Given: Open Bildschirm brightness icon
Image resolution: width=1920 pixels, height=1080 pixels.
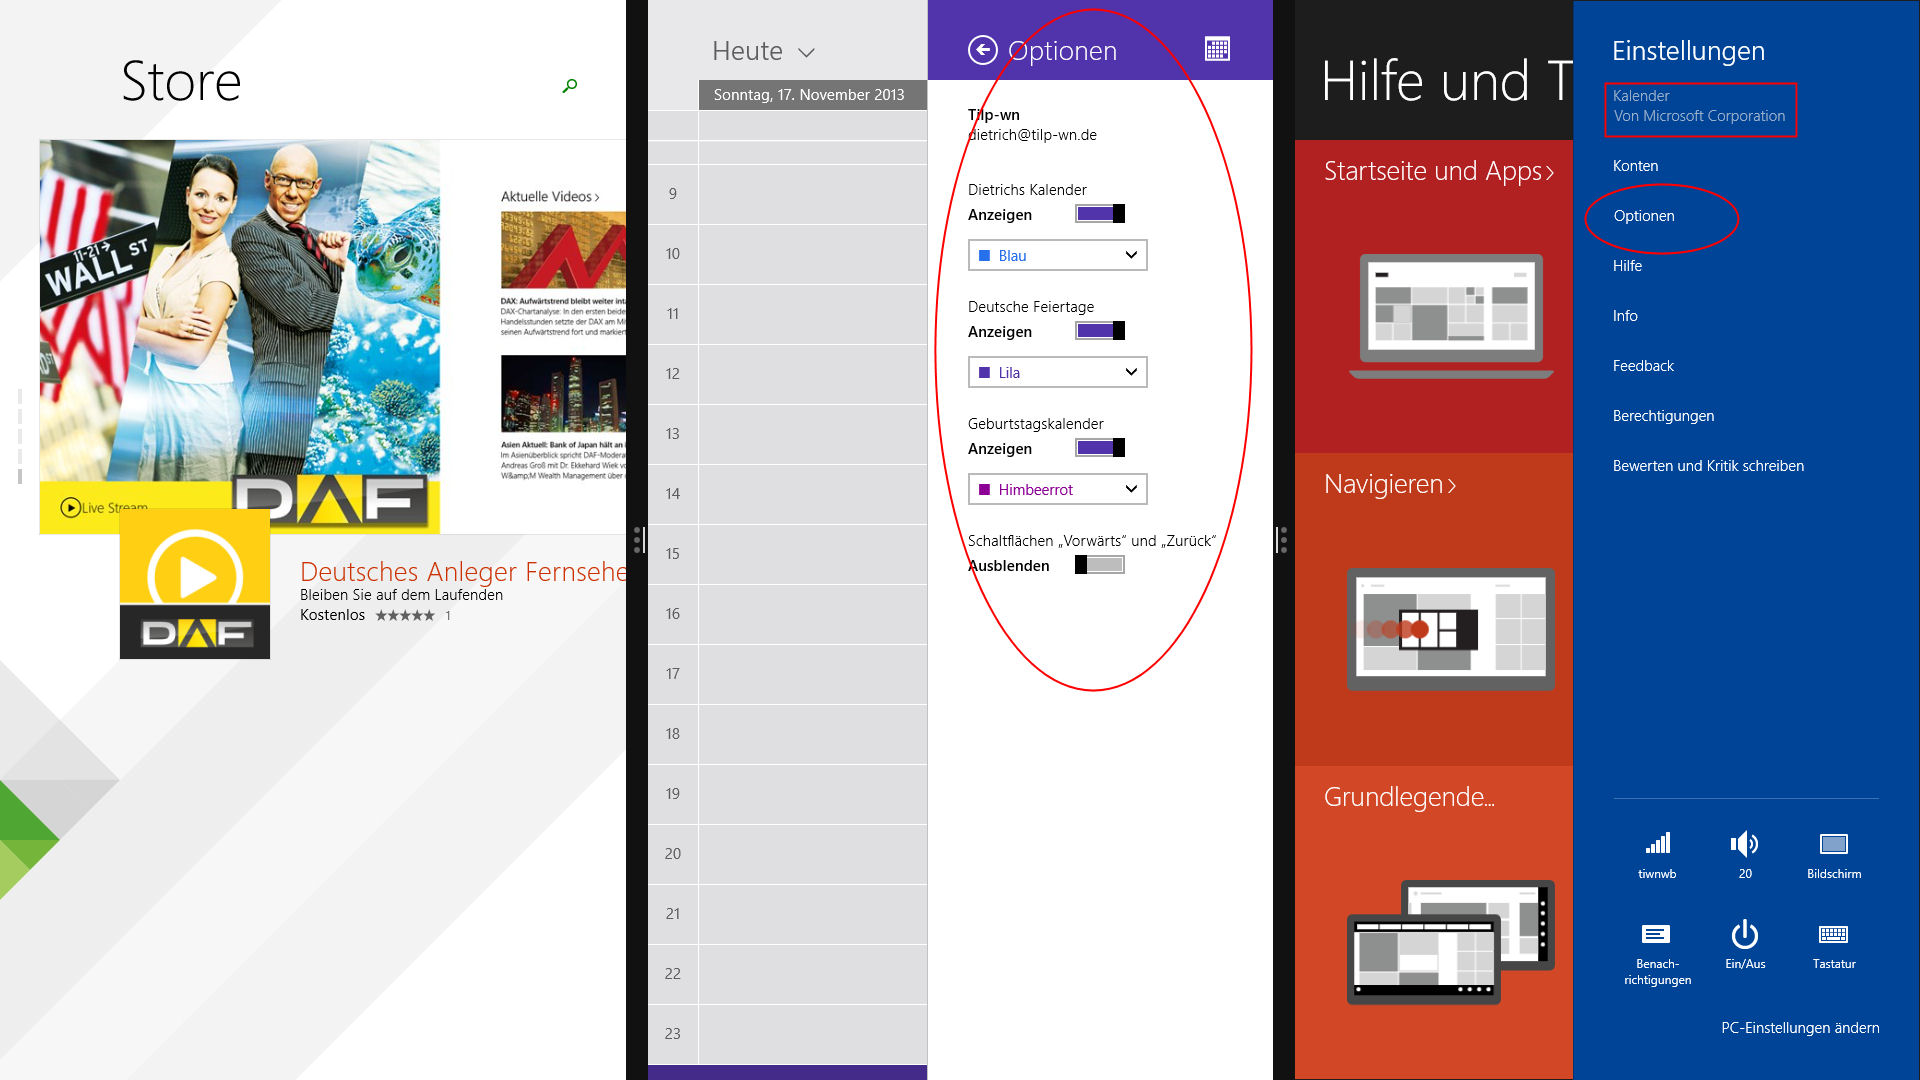Looking at the screenshot, I should tap(1833, 845).
